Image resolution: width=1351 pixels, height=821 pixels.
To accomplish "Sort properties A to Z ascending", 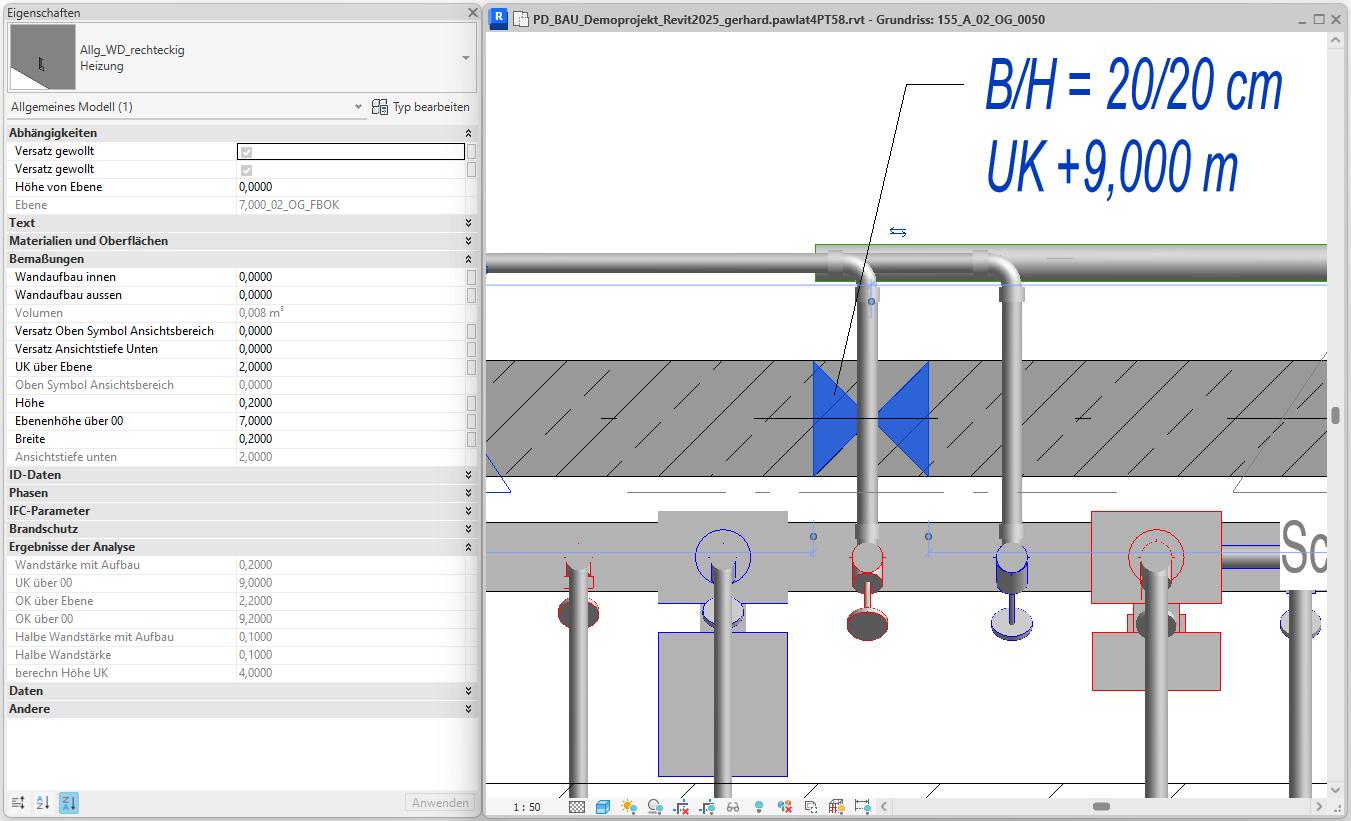I will (x=43, y=803).
